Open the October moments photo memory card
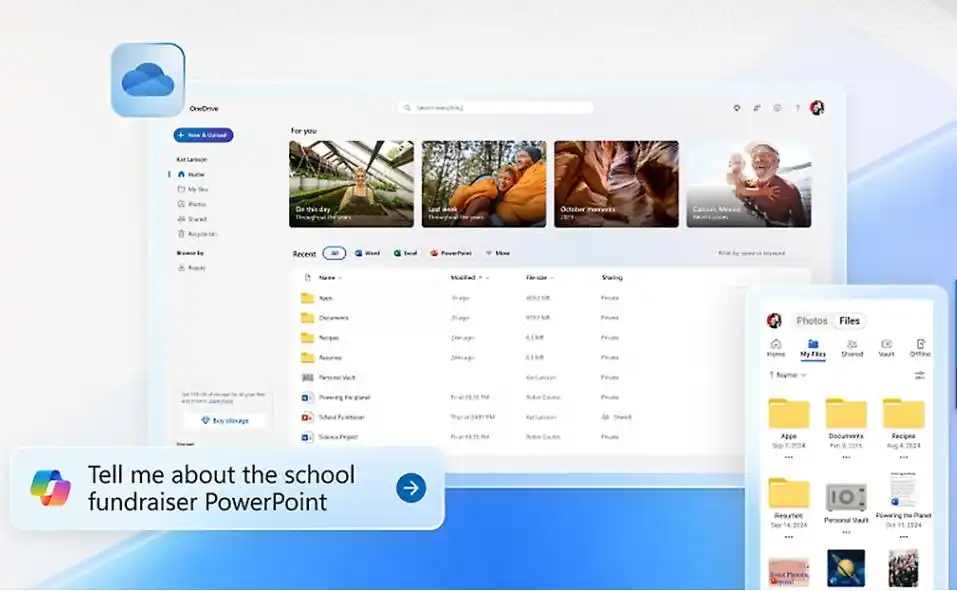Viewport: 957px width, 591px height. coord(616,184)
